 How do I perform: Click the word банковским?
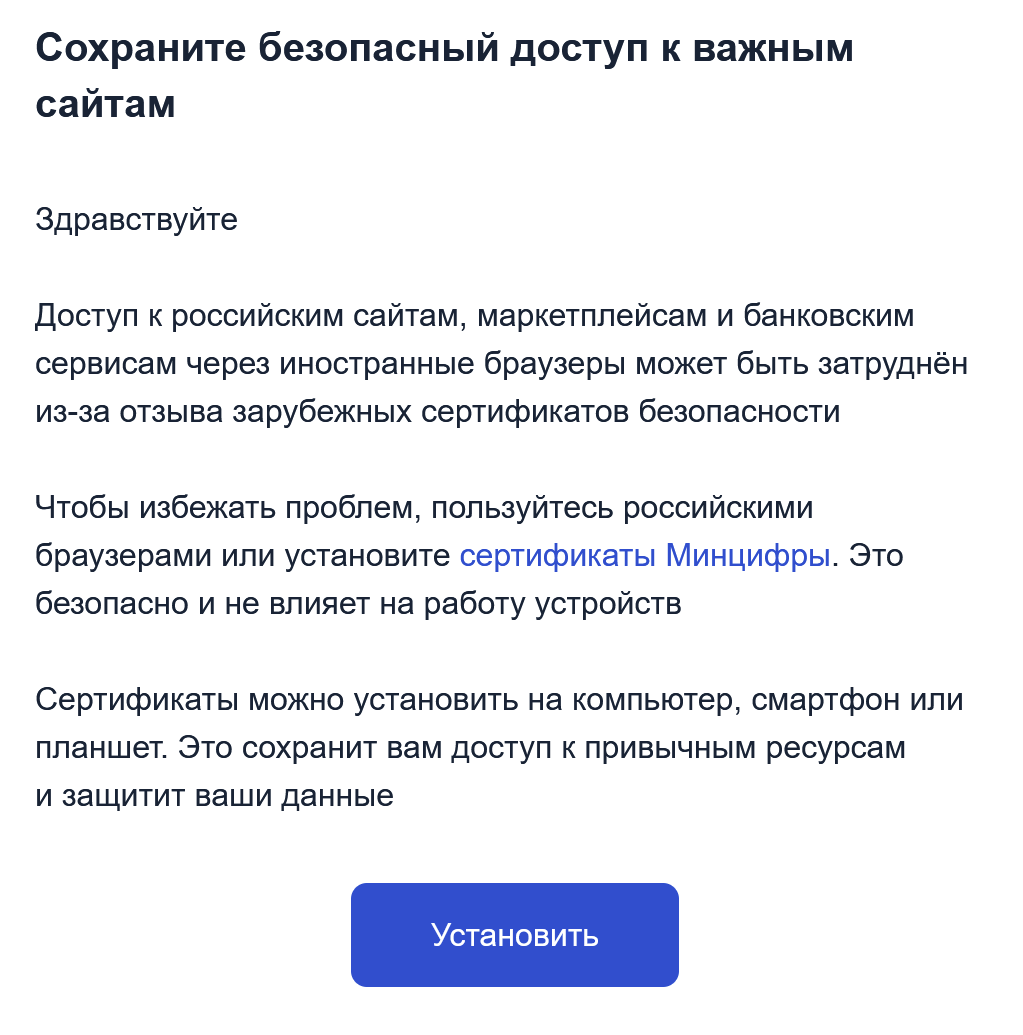[828, 316]
